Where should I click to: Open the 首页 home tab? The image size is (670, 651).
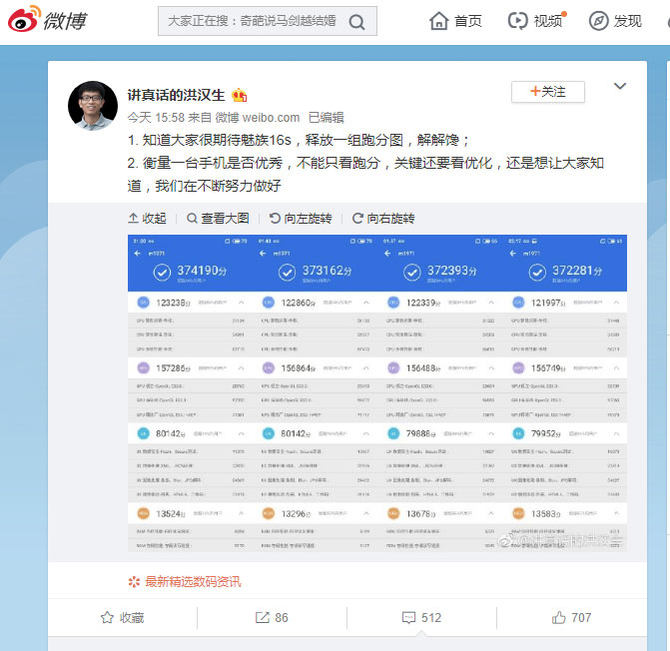point(455,21)
